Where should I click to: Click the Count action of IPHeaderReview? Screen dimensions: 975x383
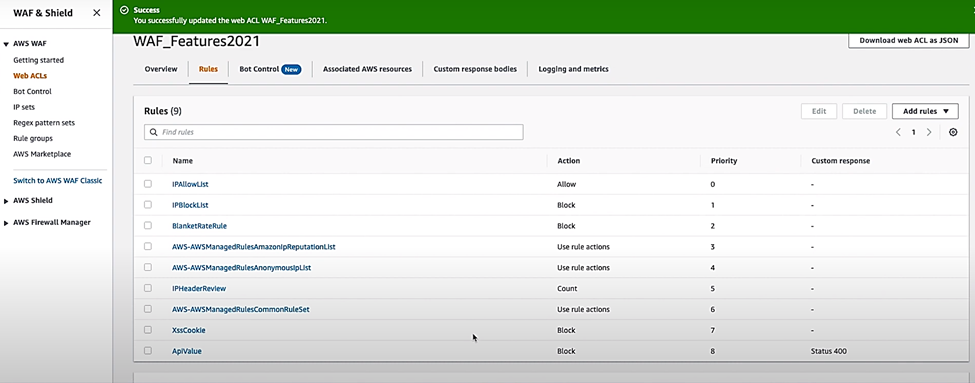pos(567,288)
